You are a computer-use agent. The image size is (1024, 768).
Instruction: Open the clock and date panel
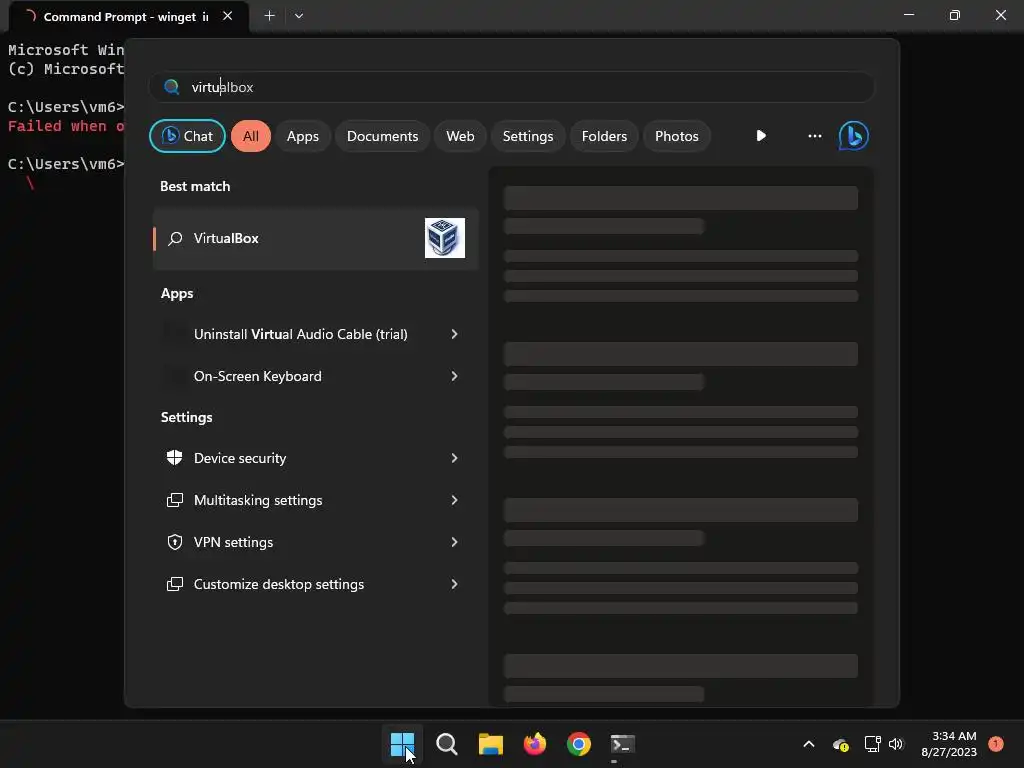(x=949, y=744)
